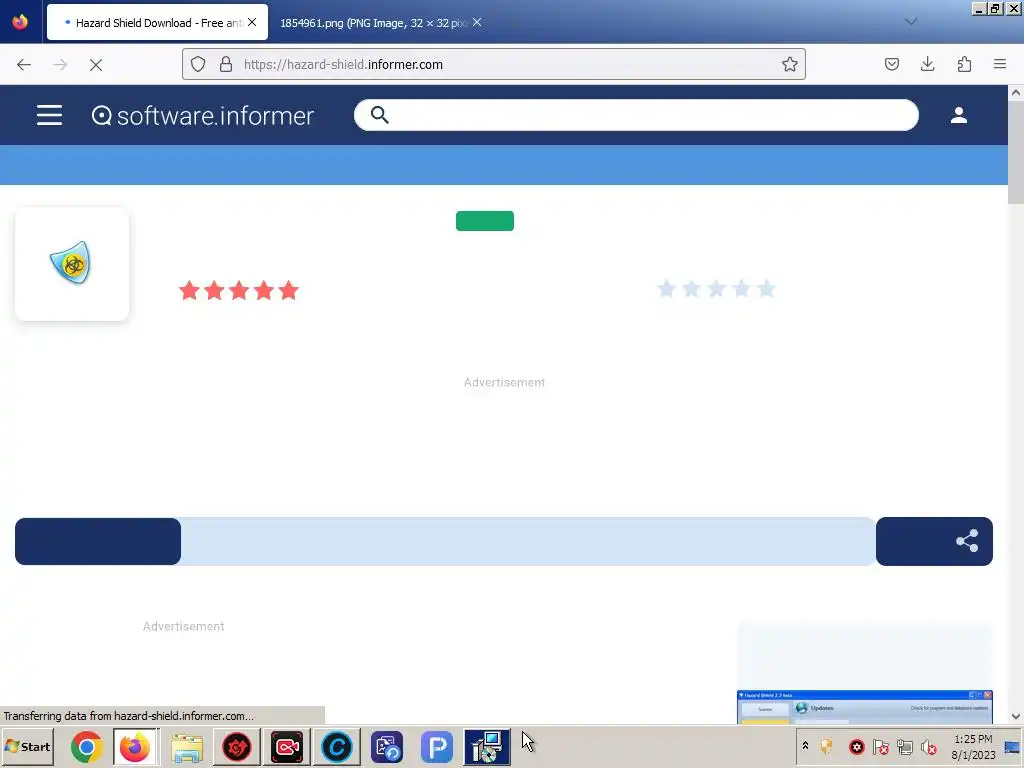Open the Firefox application menu
The height and width of the screenshot is (768, 1024).
[1000, 64]
